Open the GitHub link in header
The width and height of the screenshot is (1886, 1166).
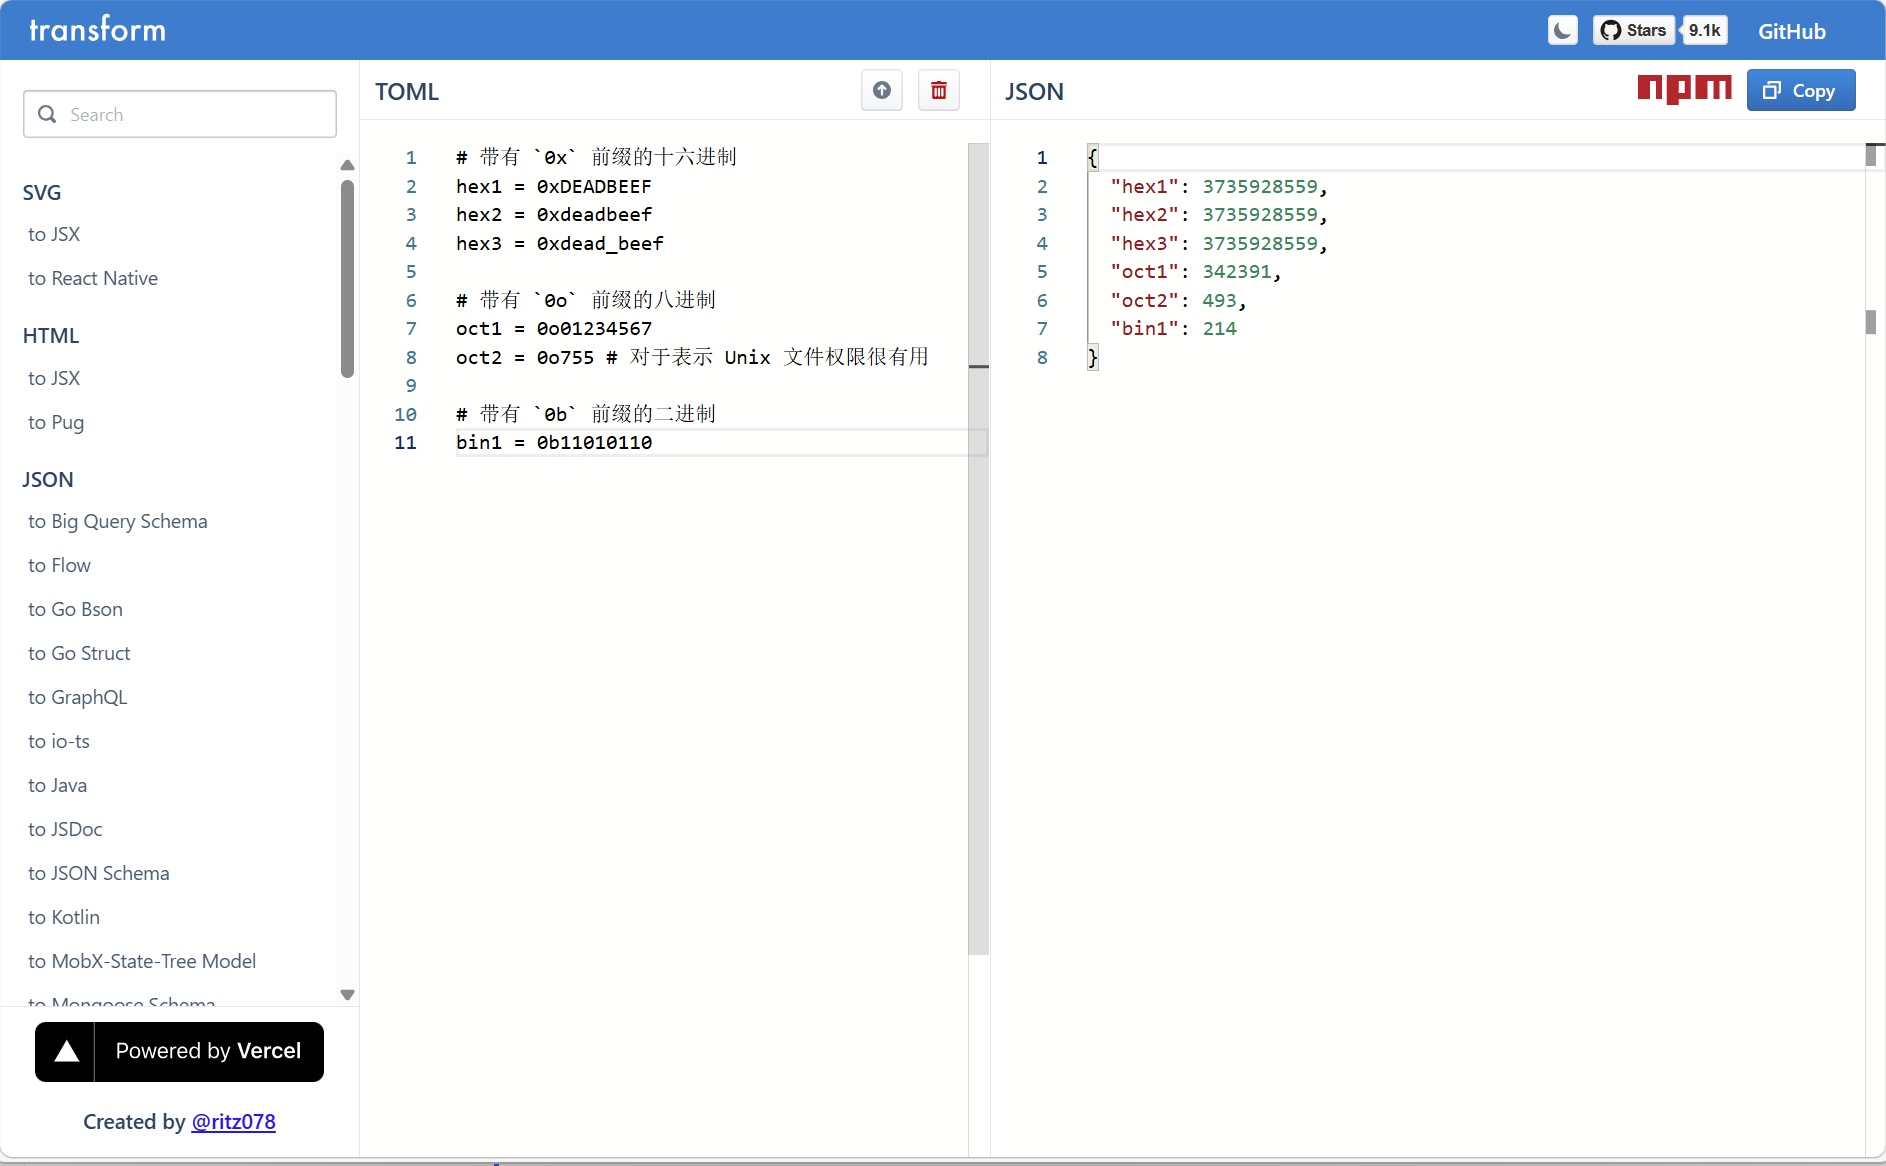click(x=1791, y=31)
